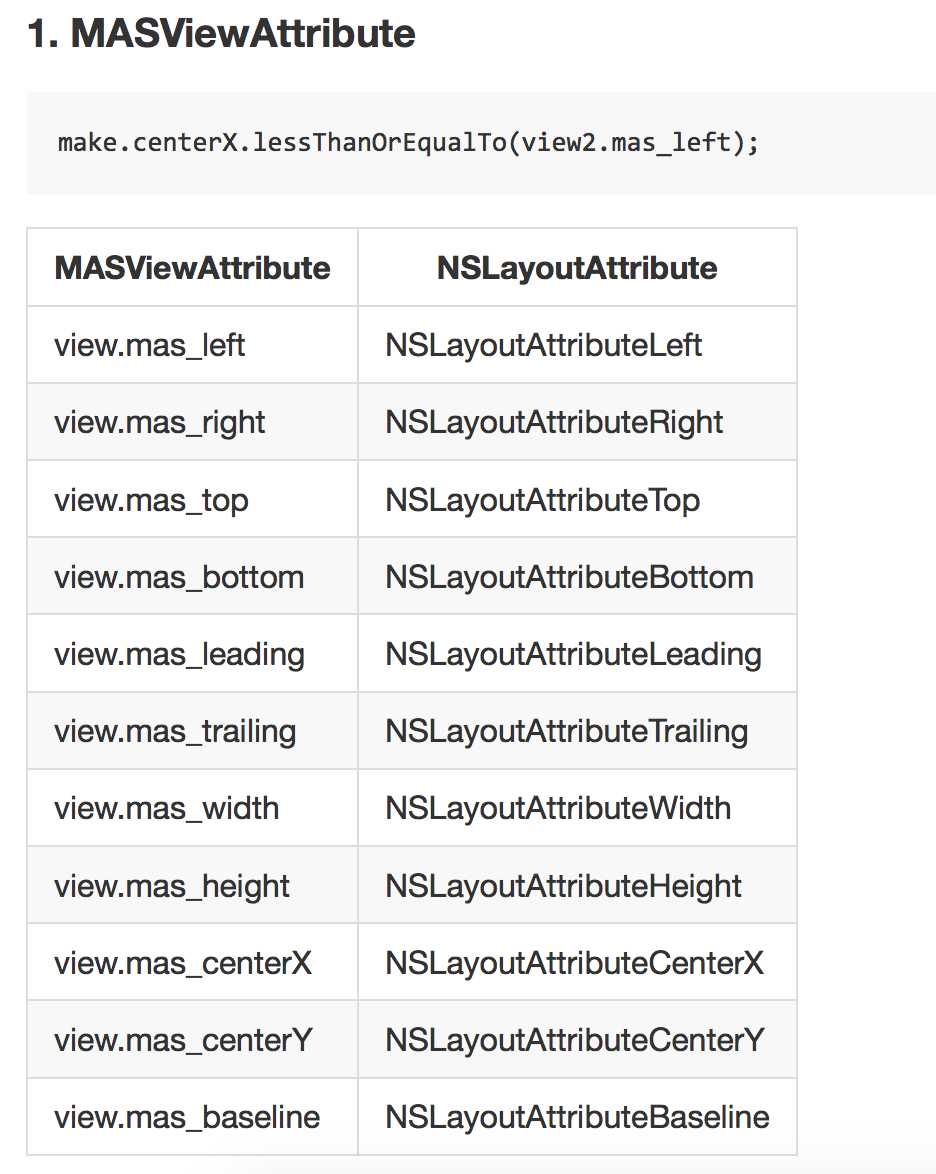Screen dimensions: 936x1174
Task: Click the view.mas_right cell
Action: pyautogui.click(x=160, y=423)
